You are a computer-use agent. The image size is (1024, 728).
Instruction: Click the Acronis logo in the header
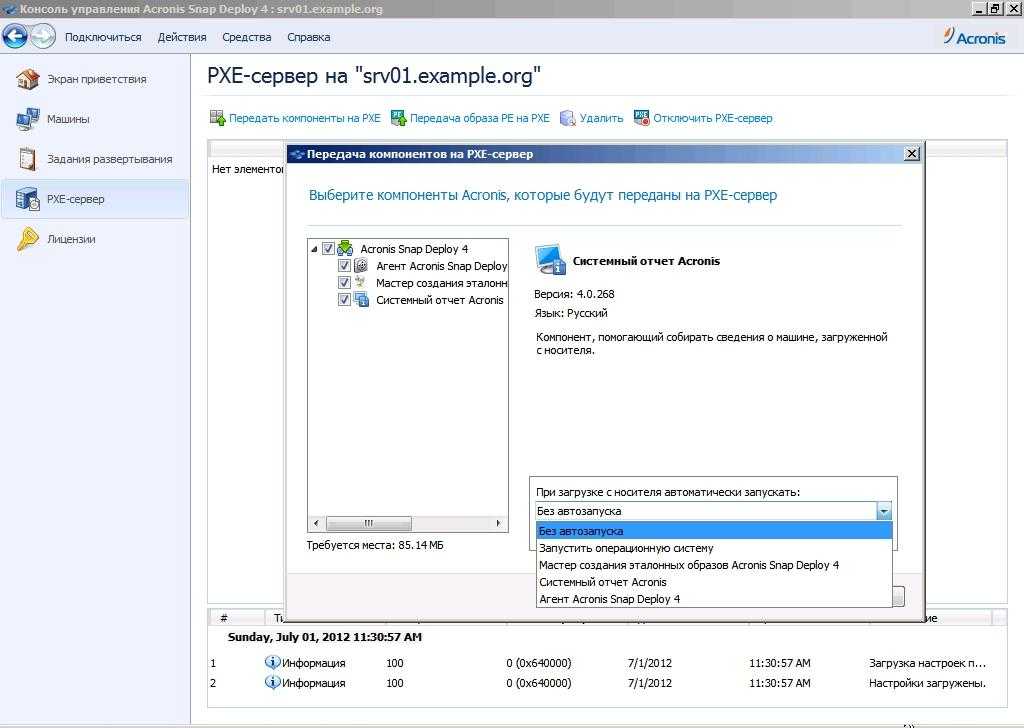pyautogui.click(x=974, y=37)
